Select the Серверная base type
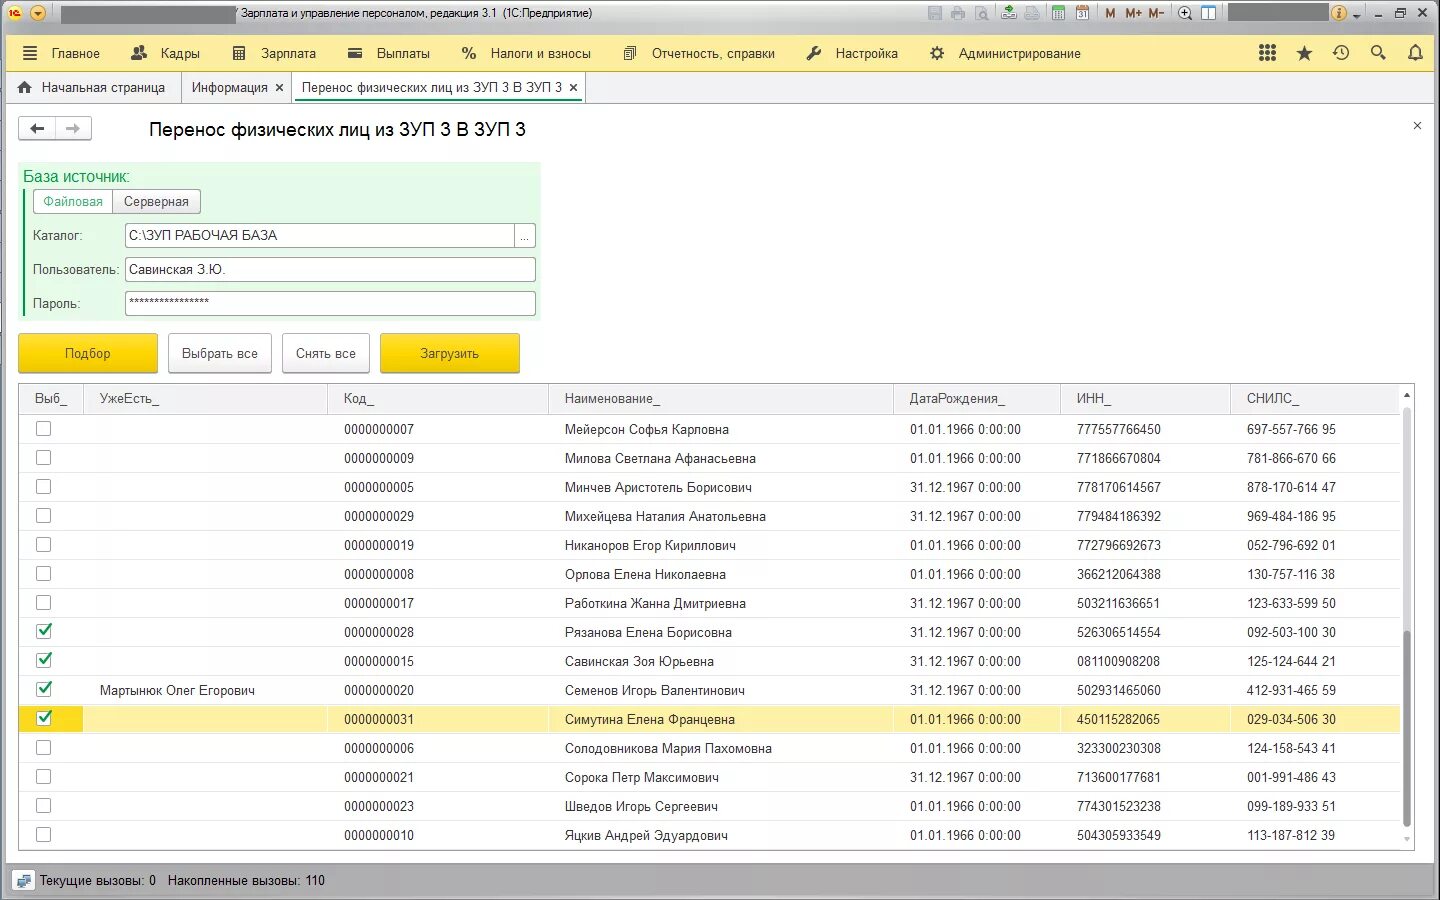Screen dimensions: 1440x900 point(156,201)
